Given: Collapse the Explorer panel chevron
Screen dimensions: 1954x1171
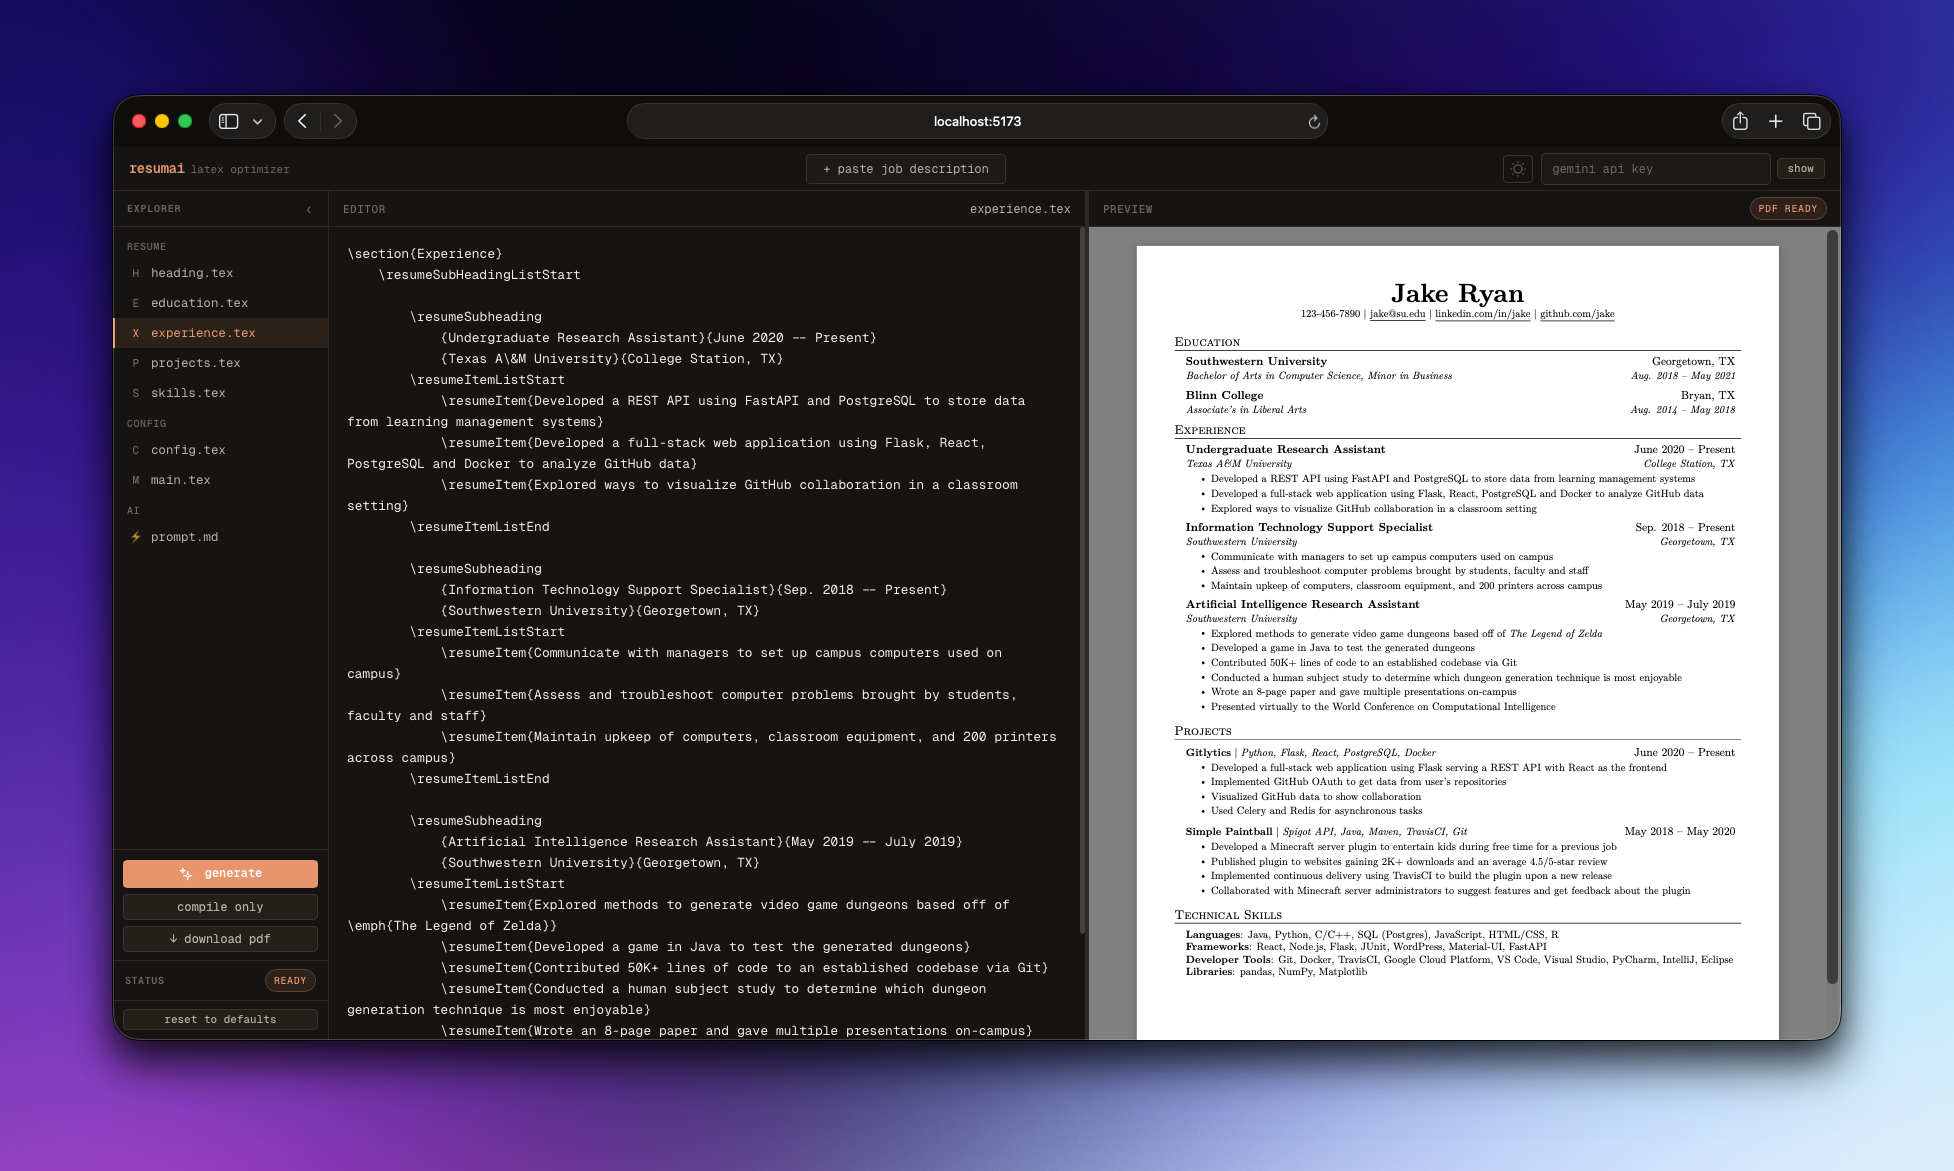Looking at the screenshot, I should click(309, 209).
